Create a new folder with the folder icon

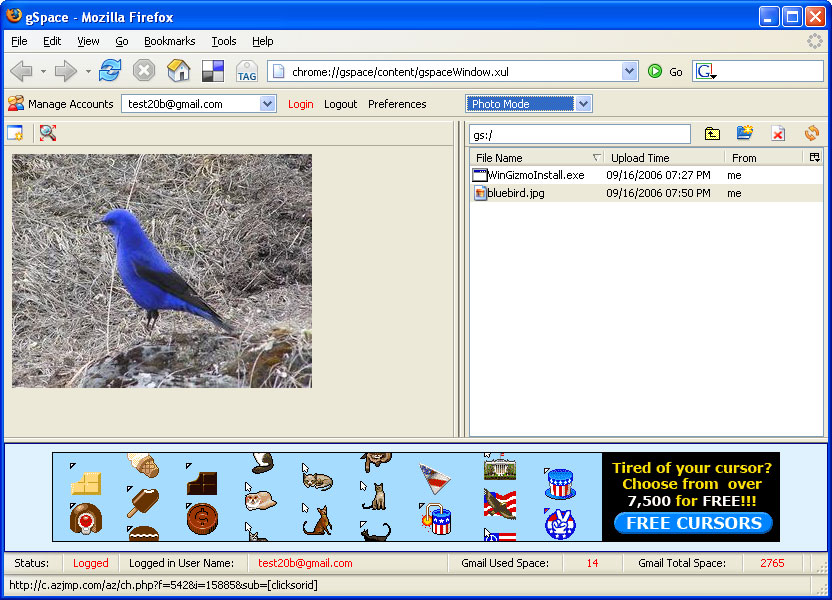pos(745,133)
